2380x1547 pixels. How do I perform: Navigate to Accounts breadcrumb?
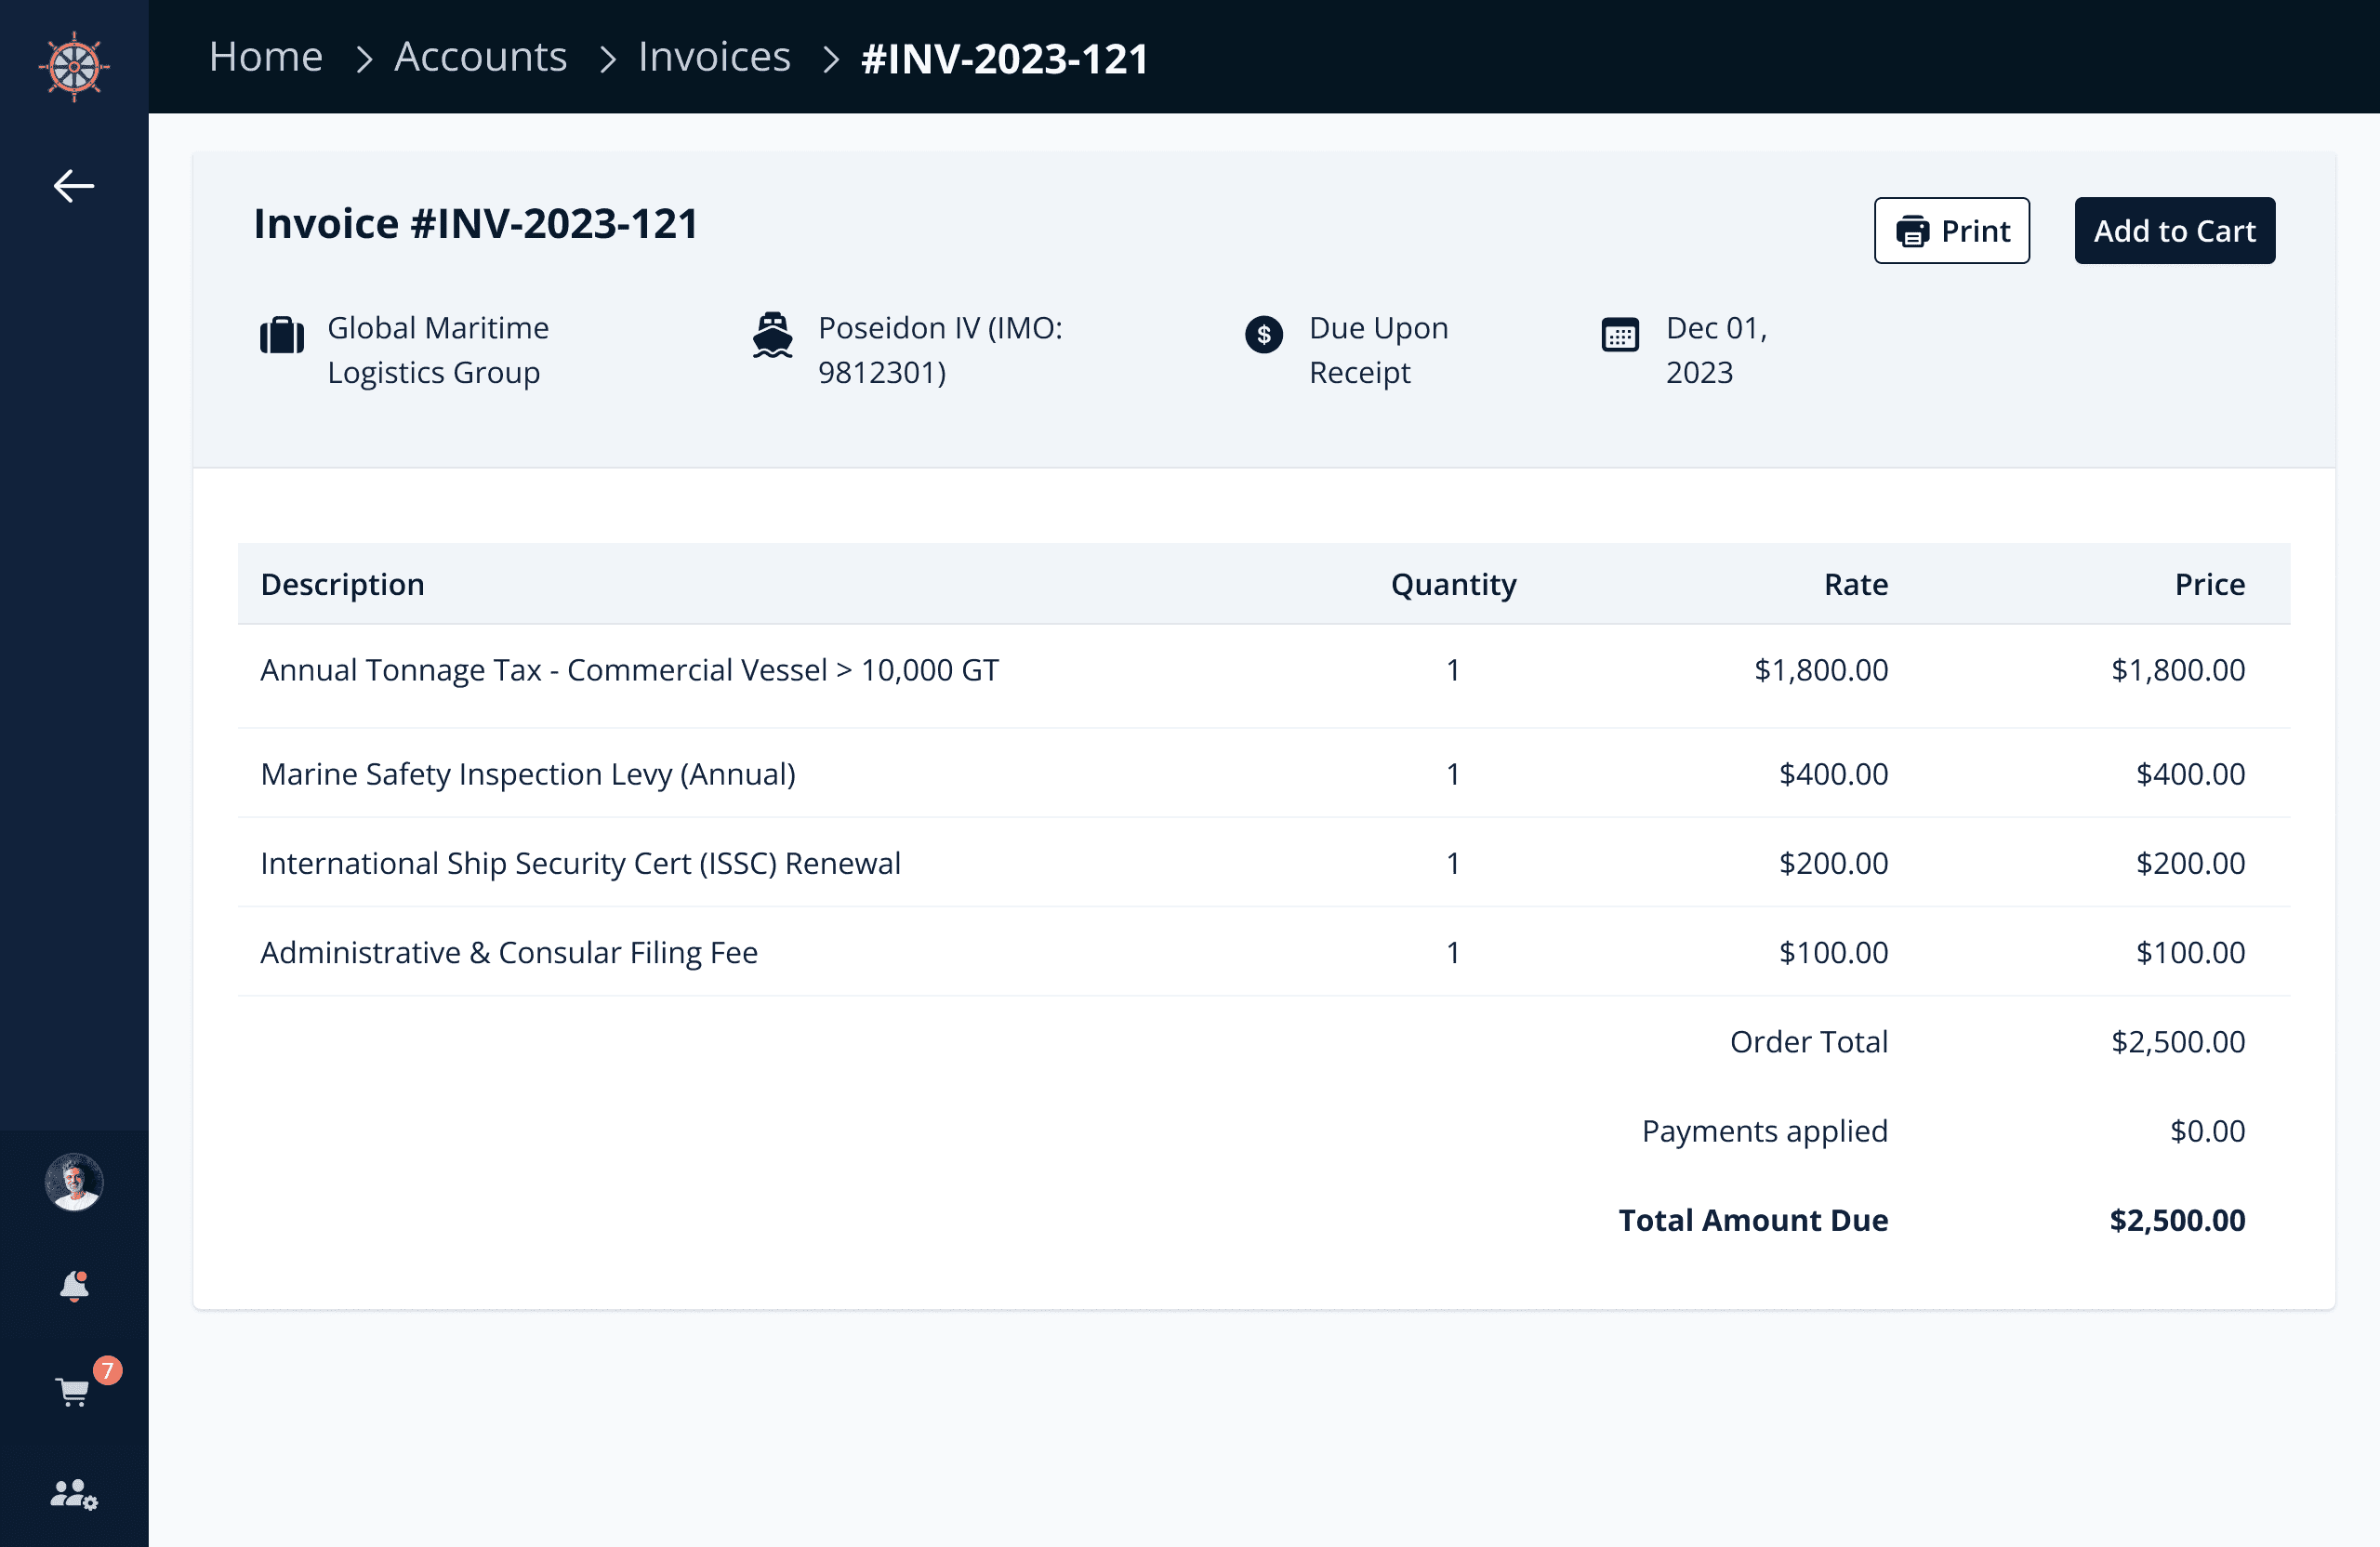click(x=480, y=57)
